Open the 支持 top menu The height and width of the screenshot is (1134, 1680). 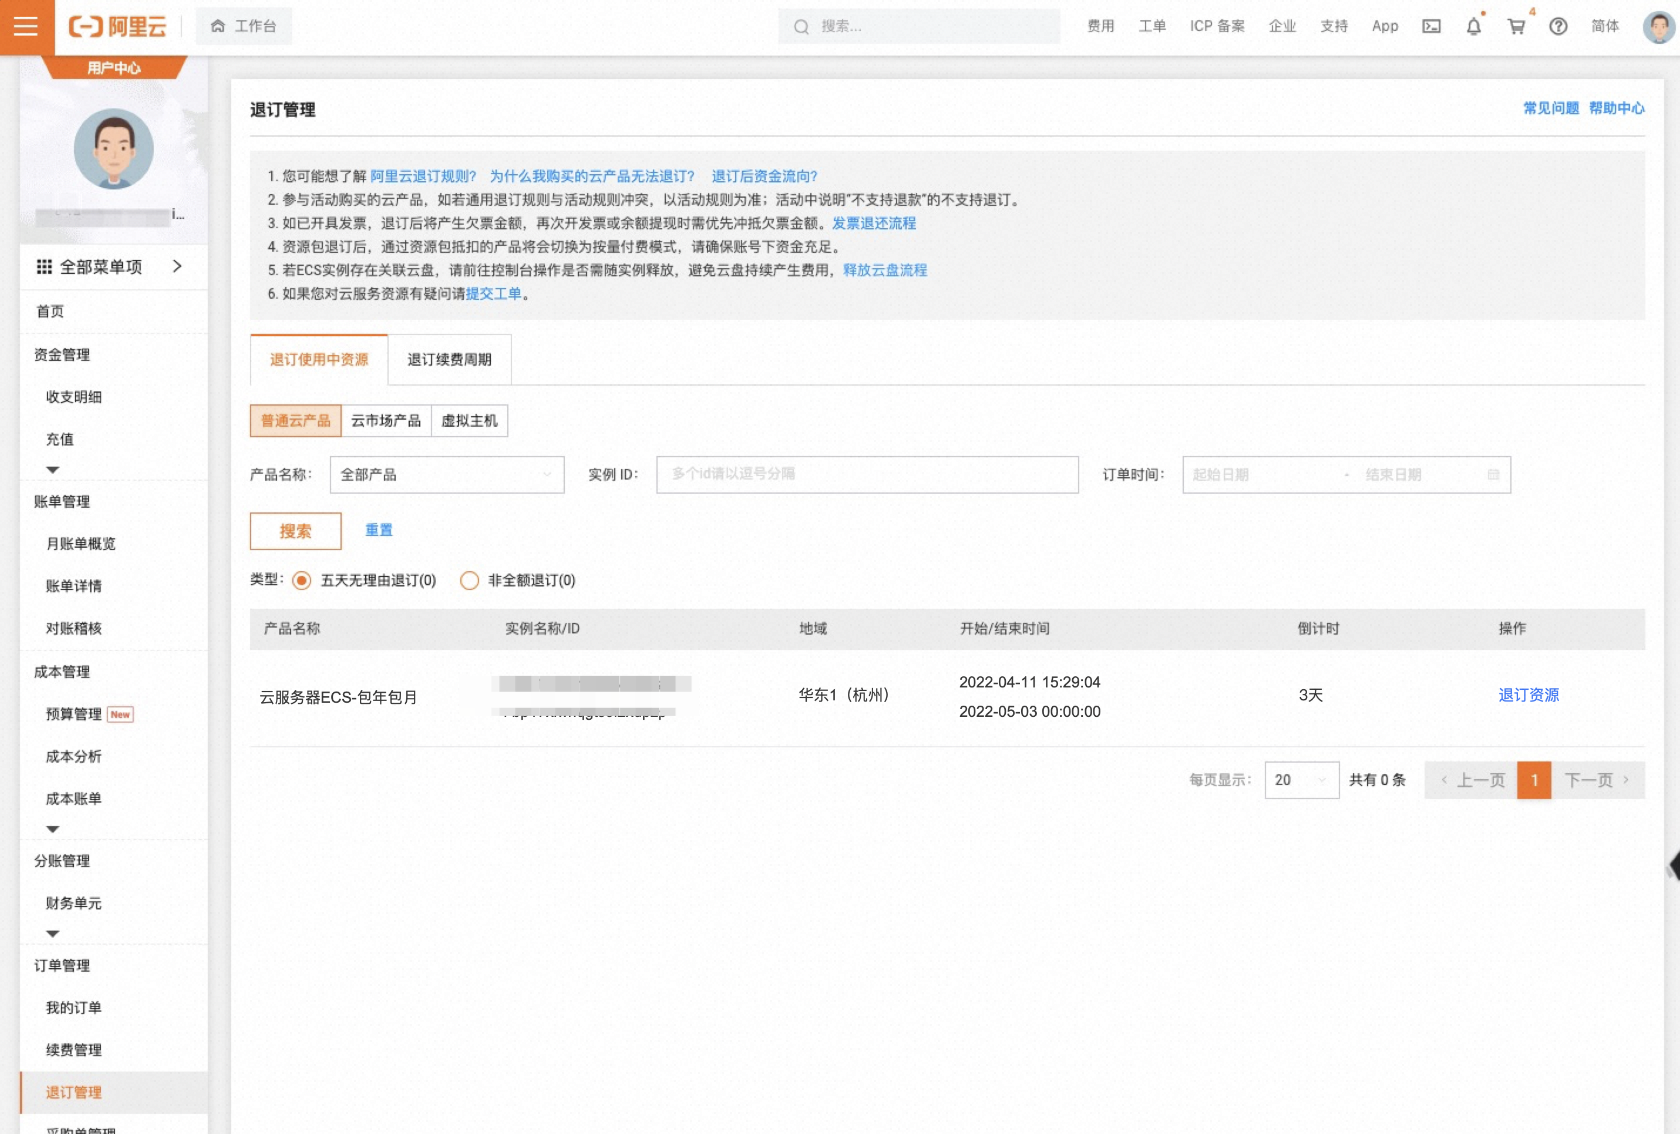pos(1334,27)
